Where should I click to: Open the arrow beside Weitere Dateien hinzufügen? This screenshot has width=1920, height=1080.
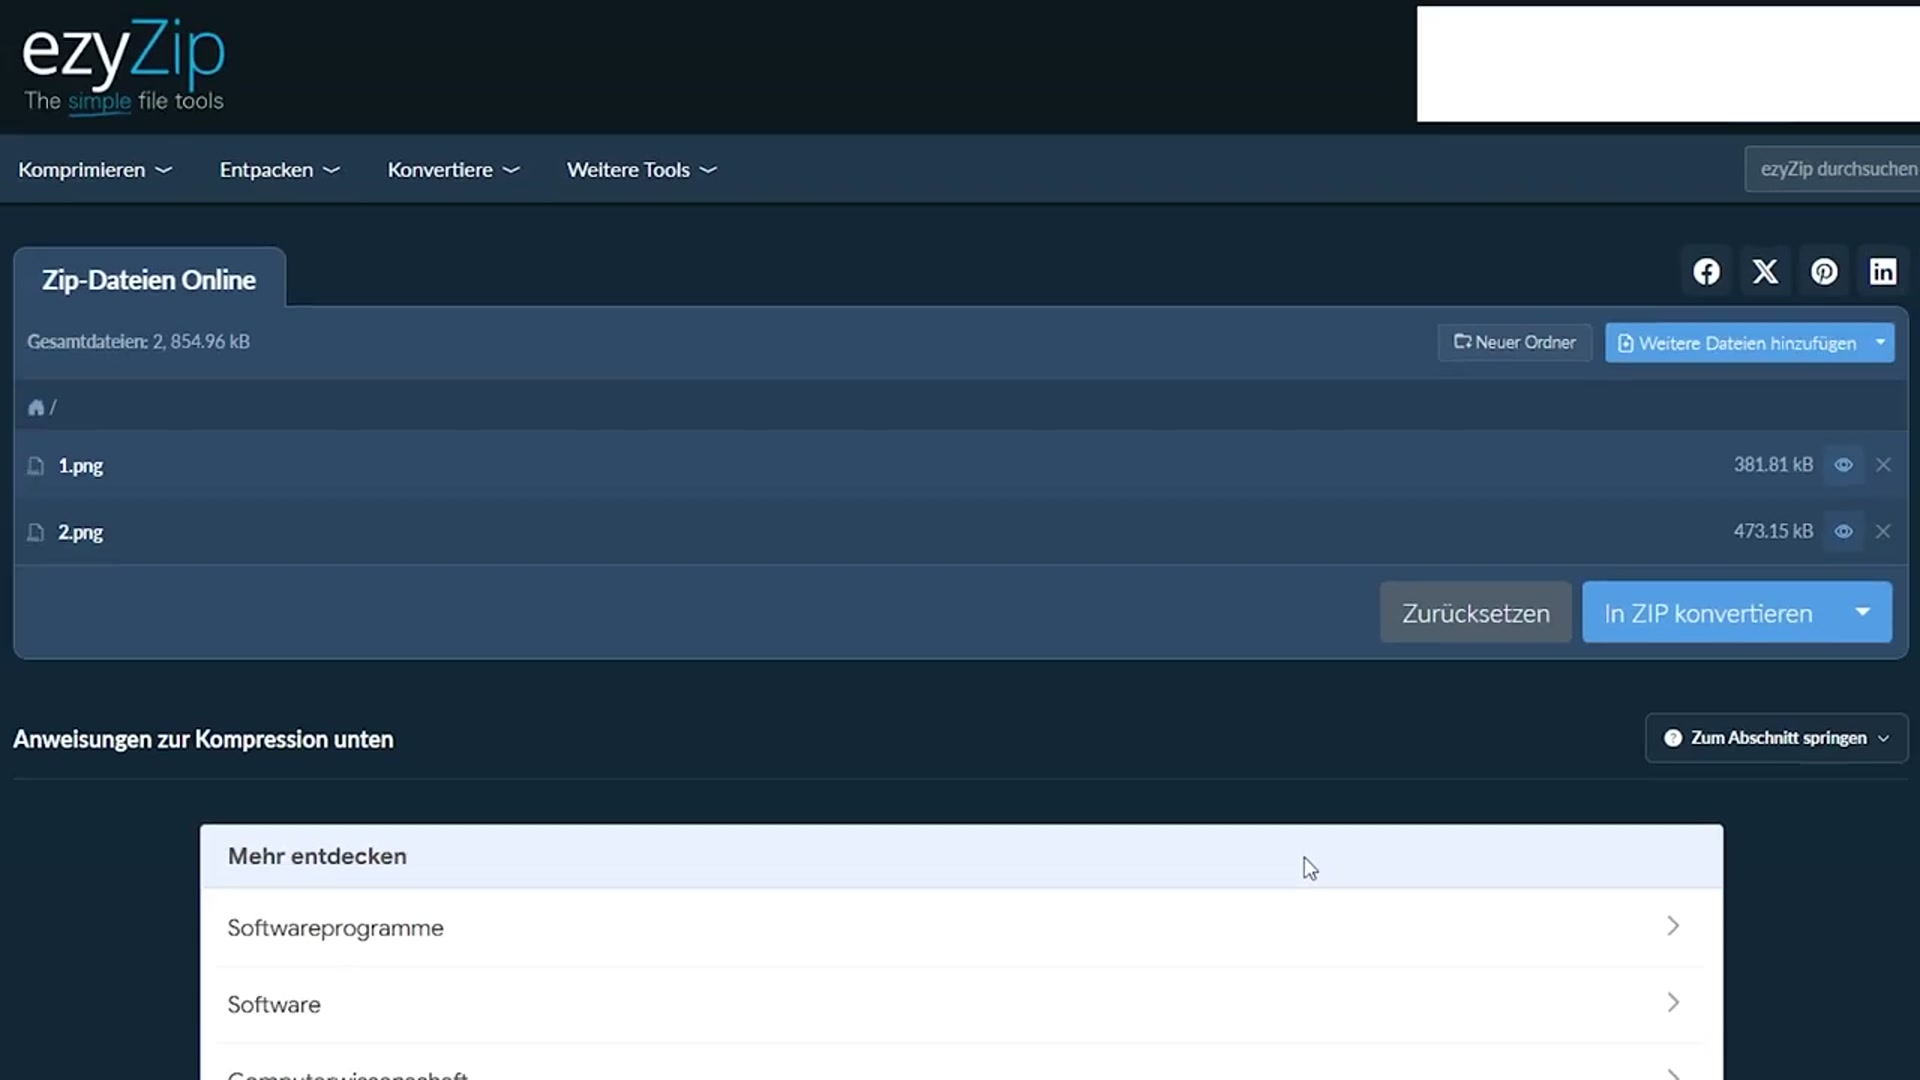click(x=1880, y=343)
